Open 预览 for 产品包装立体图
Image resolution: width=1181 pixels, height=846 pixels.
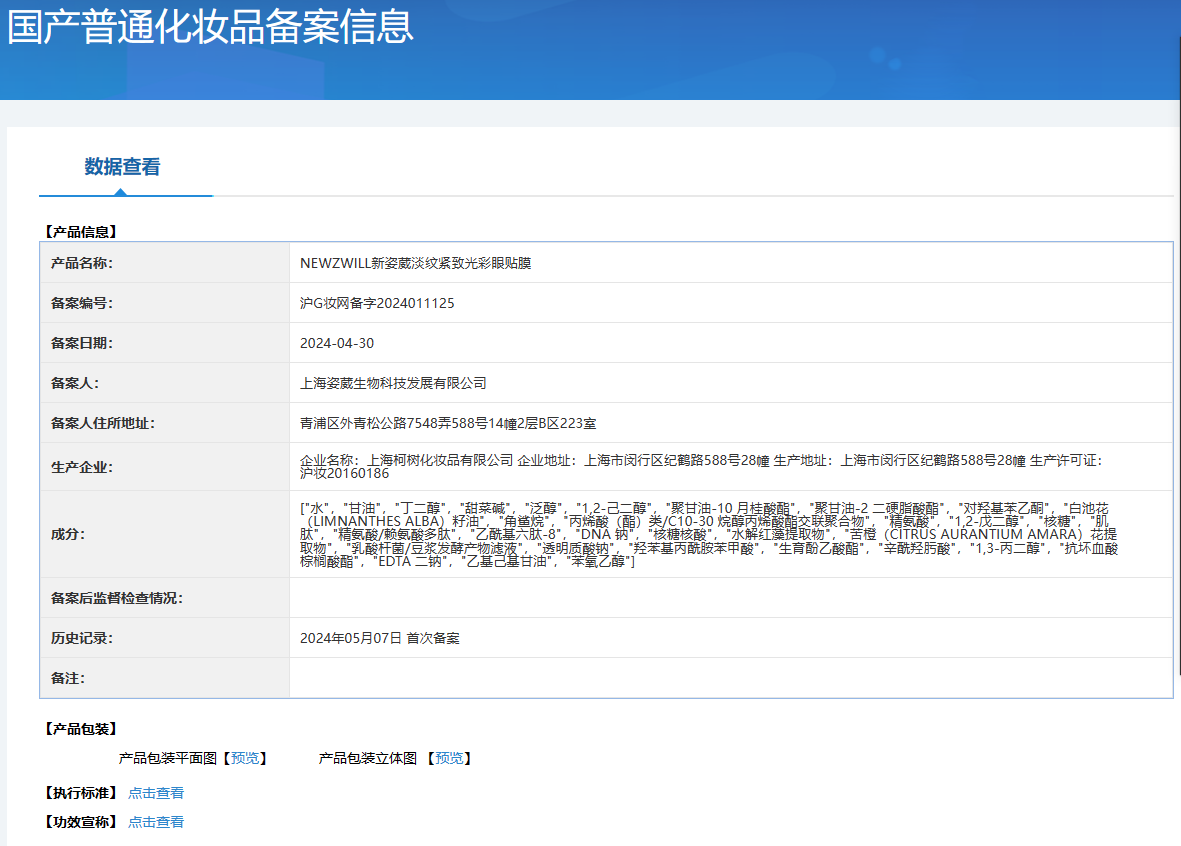coord(450,757)
